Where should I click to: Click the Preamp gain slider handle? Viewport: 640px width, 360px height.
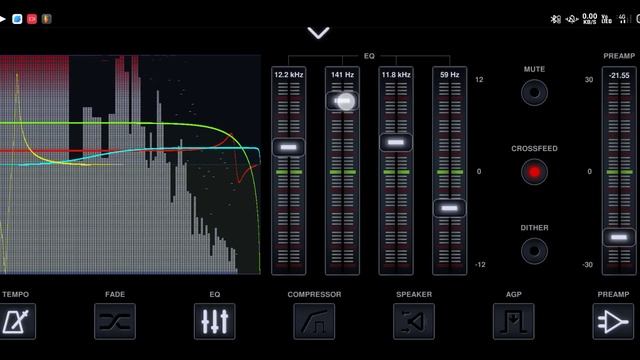pos(619,237)
